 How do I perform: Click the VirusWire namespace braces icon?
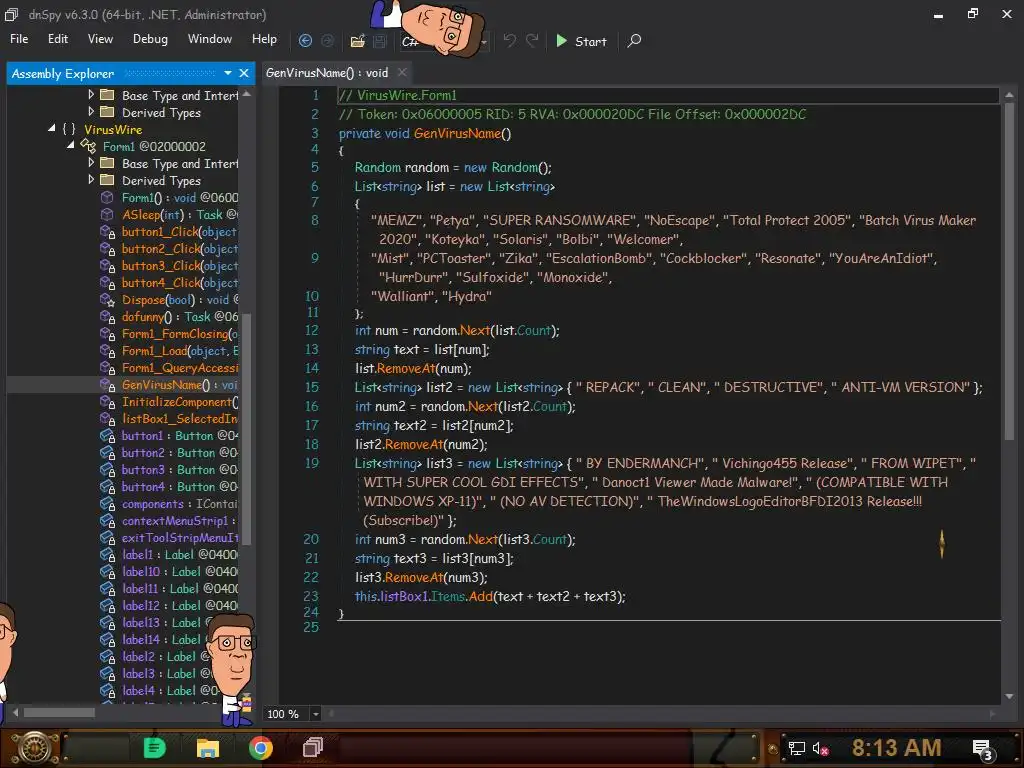[69, 129]
